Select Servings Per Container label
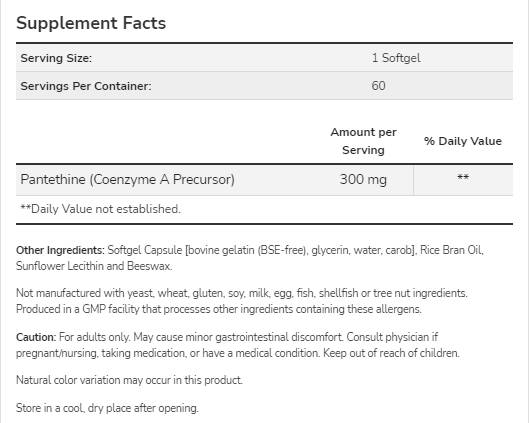 click(86, 86)
